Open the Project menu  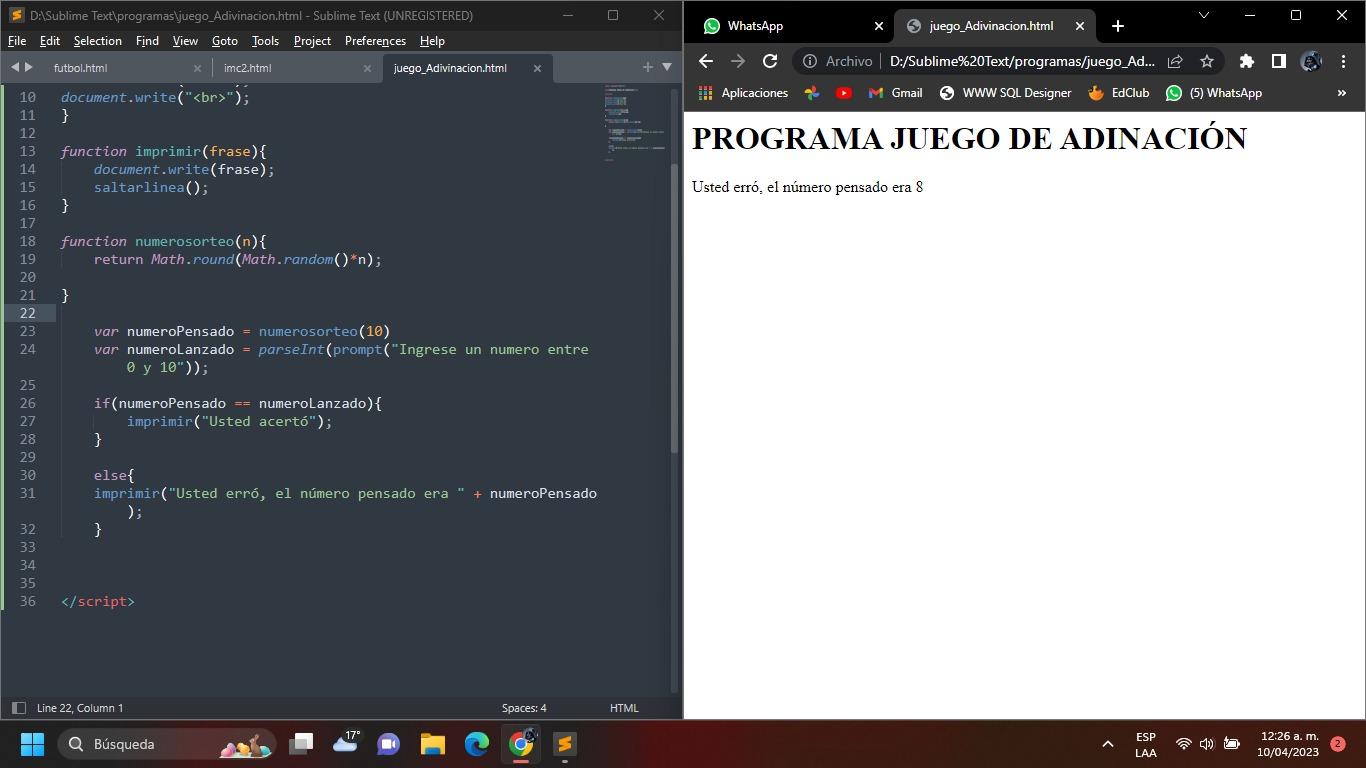312,41
